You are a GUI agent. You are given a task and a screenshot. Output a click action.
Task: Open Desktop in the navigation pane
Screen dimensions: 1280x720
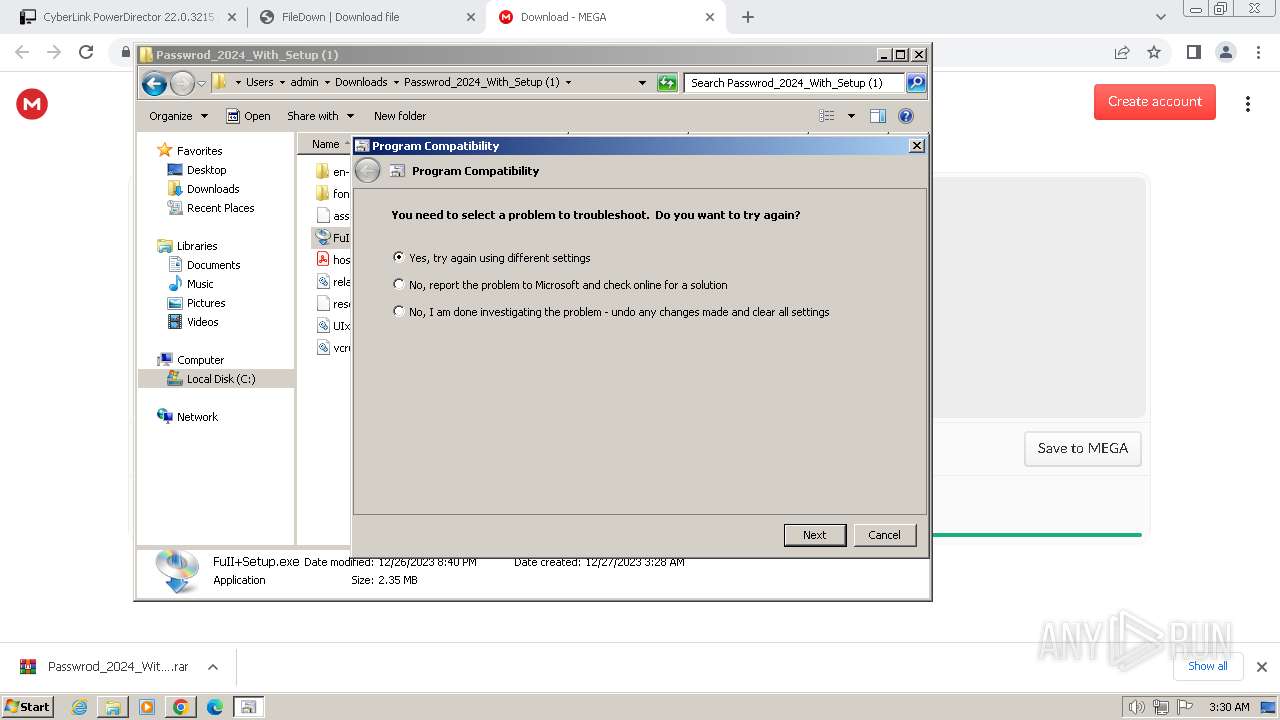pyautogui.click(x=206, y=170)
